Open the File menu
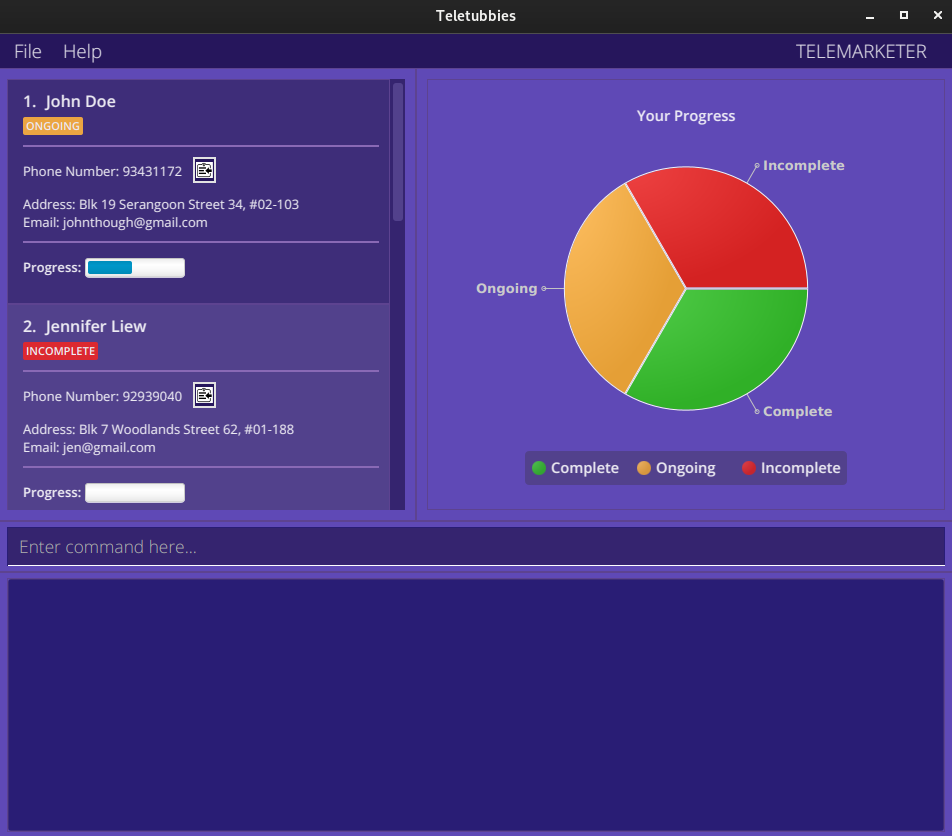This screenshot has width=952, height=836. coord(28,52)
